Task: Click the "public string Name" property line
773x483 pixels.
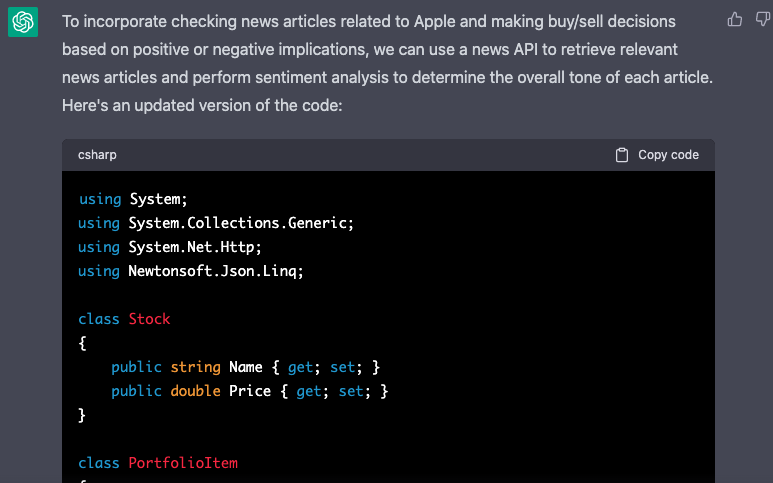Action: point(245,367)
